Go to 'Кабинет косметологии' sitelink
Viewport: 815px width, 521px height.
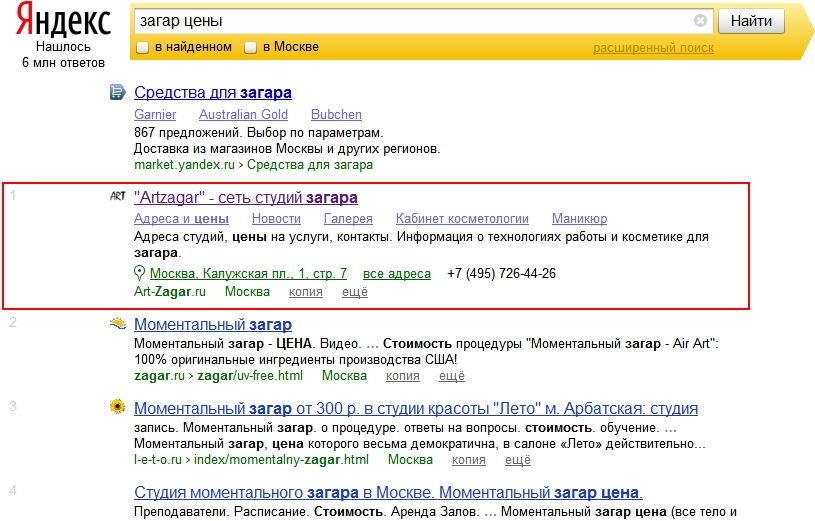[462, 218]
